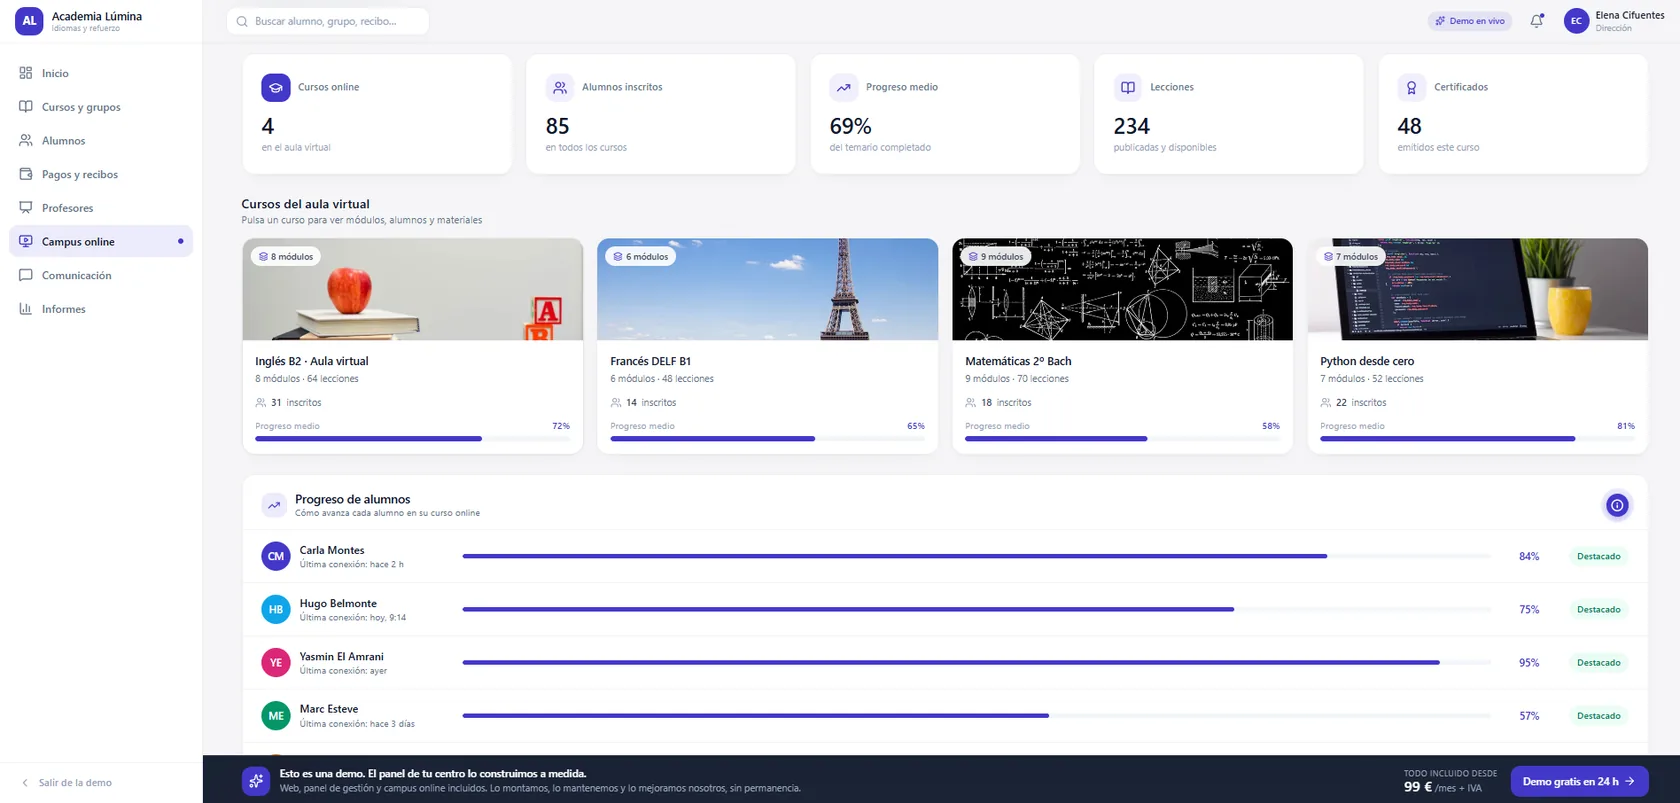1680x803 pixels.
Task: Click the CM avatar for Carla Montes
Action: point(276,556)
